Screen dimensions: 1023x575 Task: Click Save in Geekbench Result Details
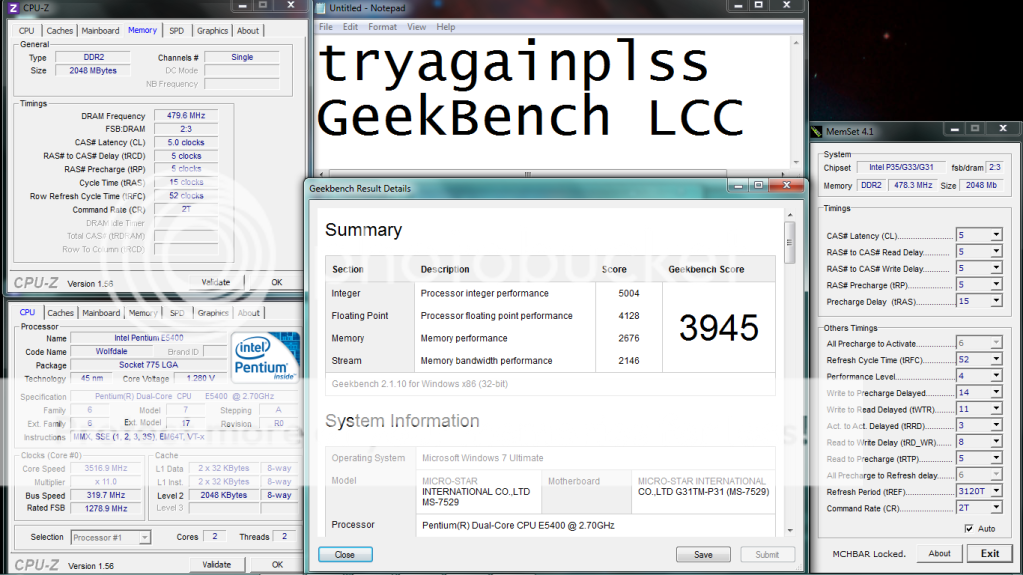pos(703,555)
